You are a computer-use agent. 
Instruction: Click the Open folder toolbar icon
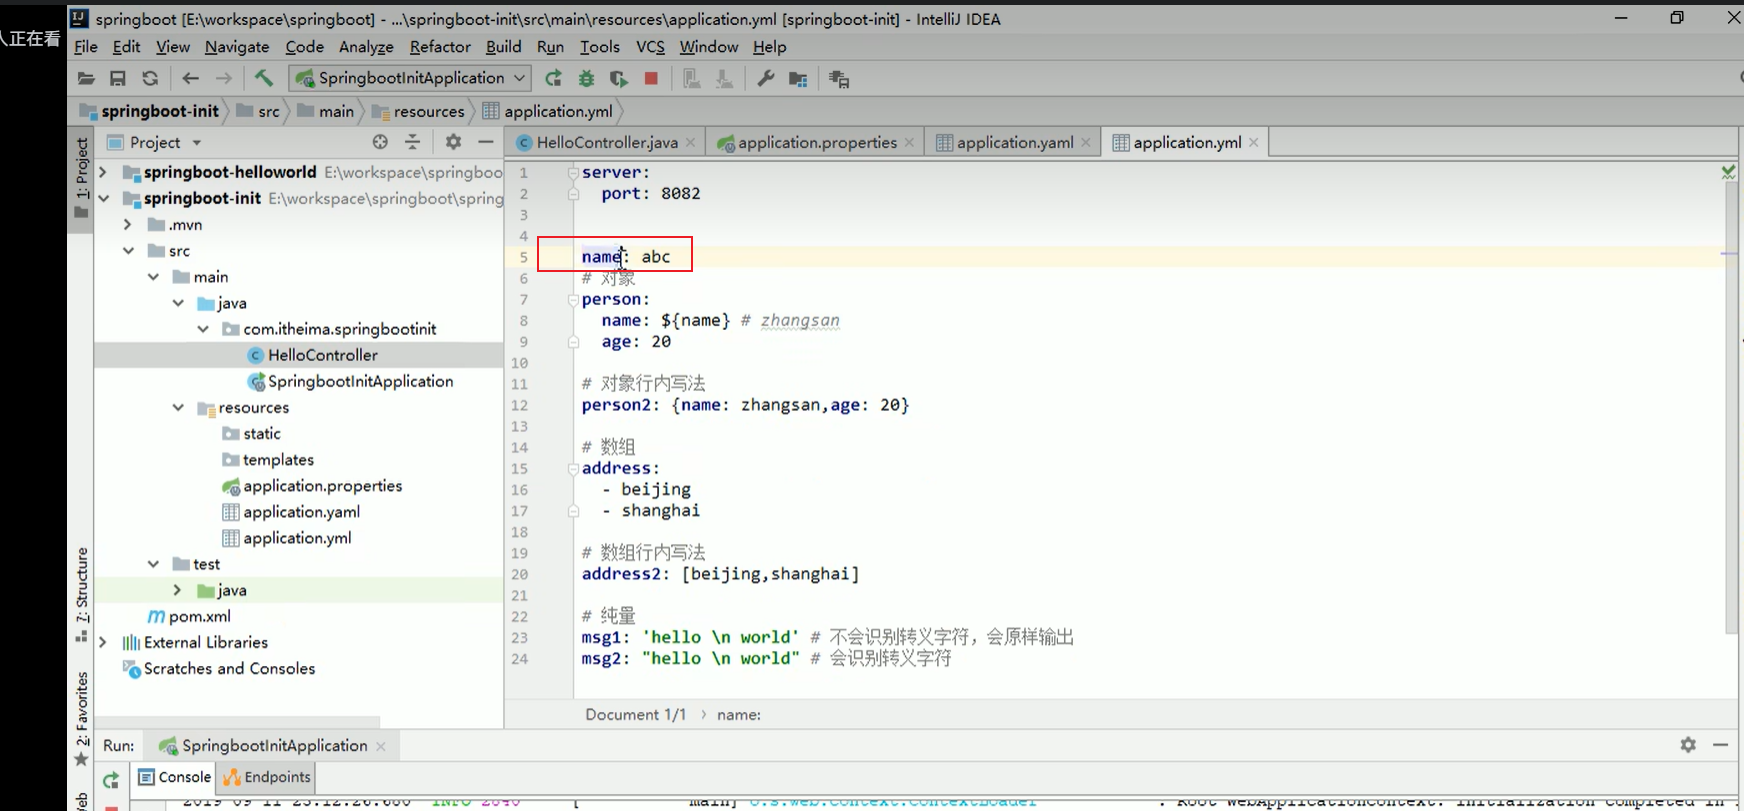pyautogui.click(x=86, y=78)
